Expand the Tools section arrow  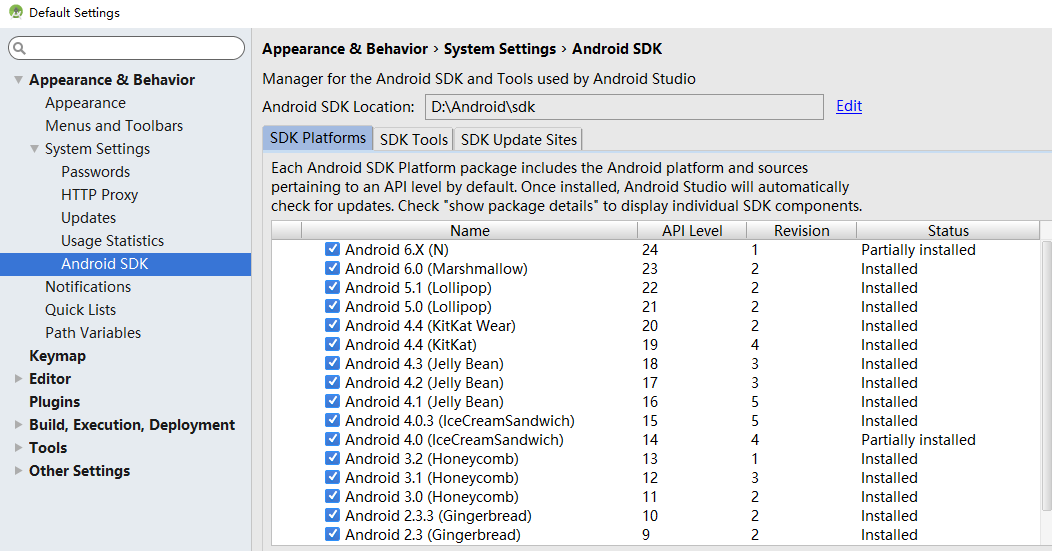18,448
